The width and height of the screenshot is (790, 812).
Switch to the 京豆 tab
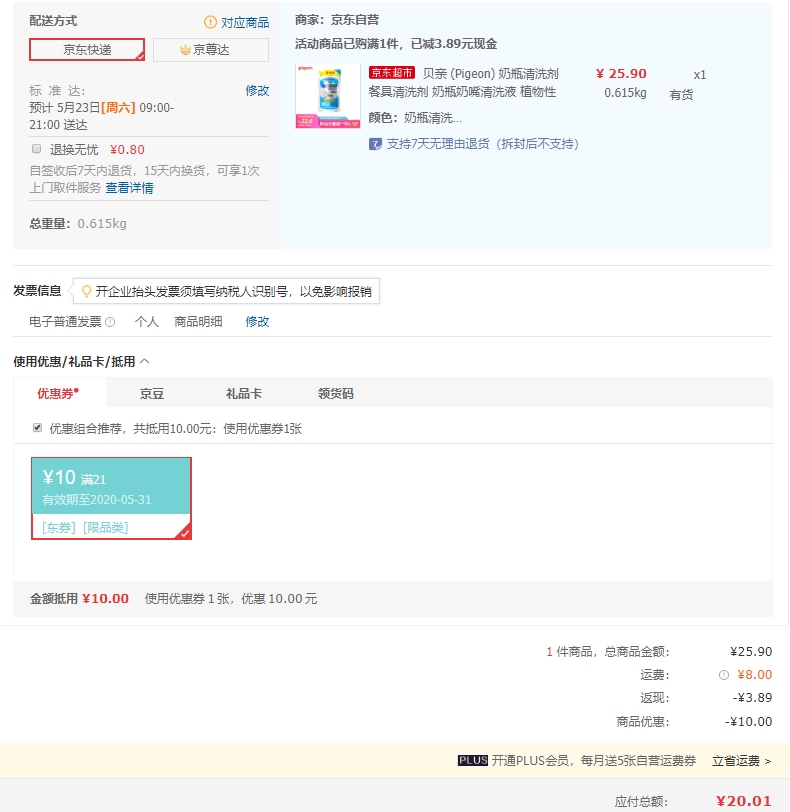click(152, 394)
